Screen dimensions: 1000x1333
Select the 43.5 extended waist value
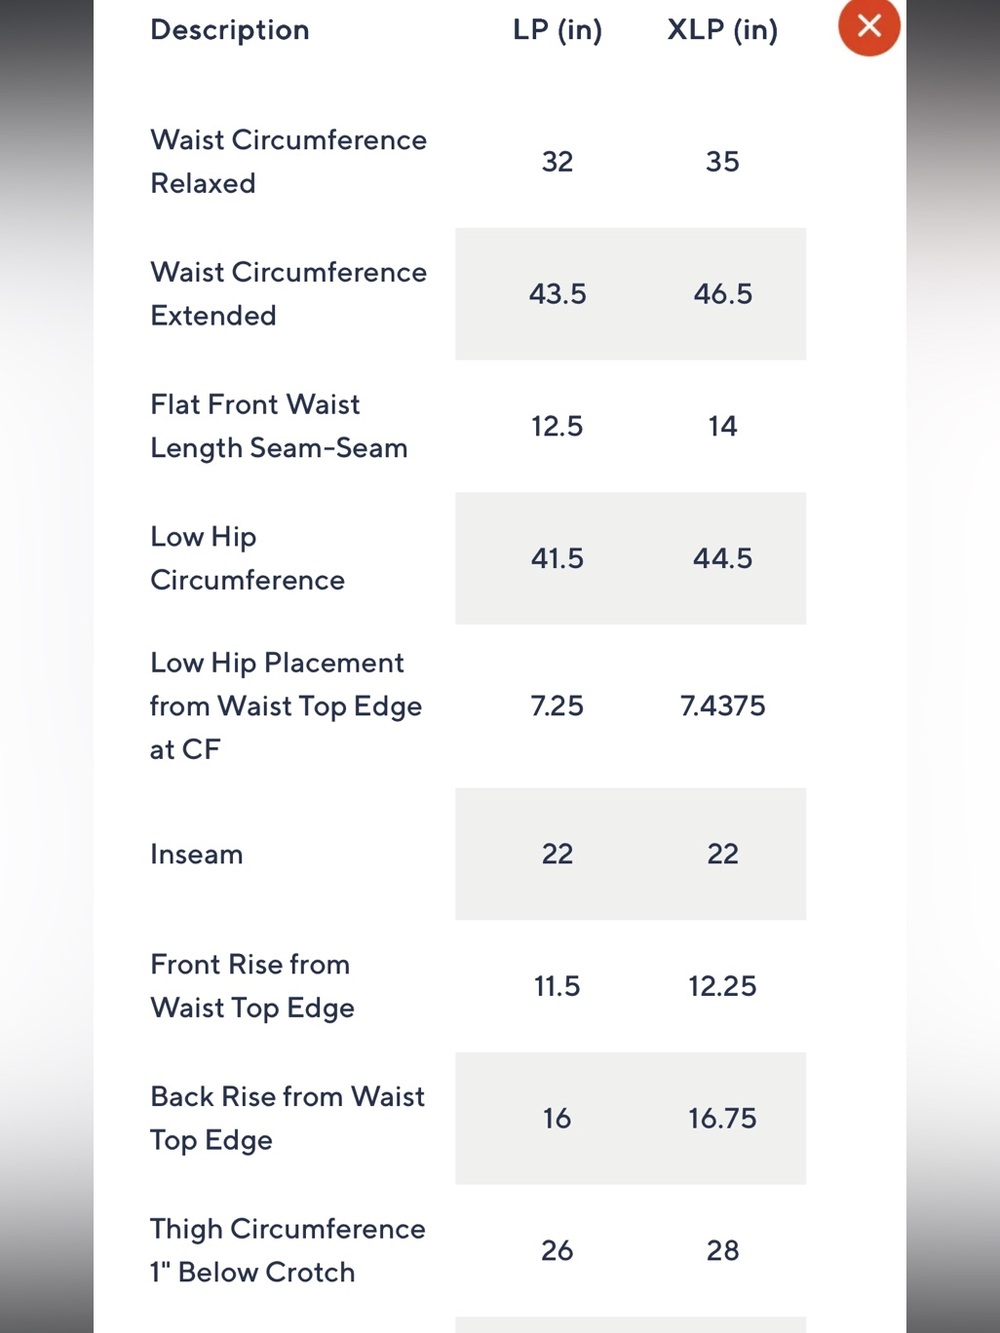click(557, 294)
